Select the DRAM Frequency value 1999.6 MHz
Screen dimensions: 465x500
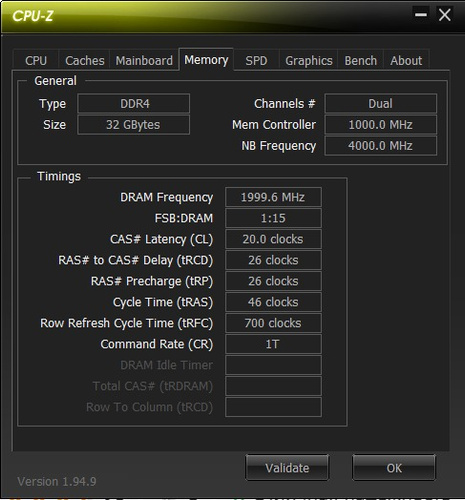273,197
